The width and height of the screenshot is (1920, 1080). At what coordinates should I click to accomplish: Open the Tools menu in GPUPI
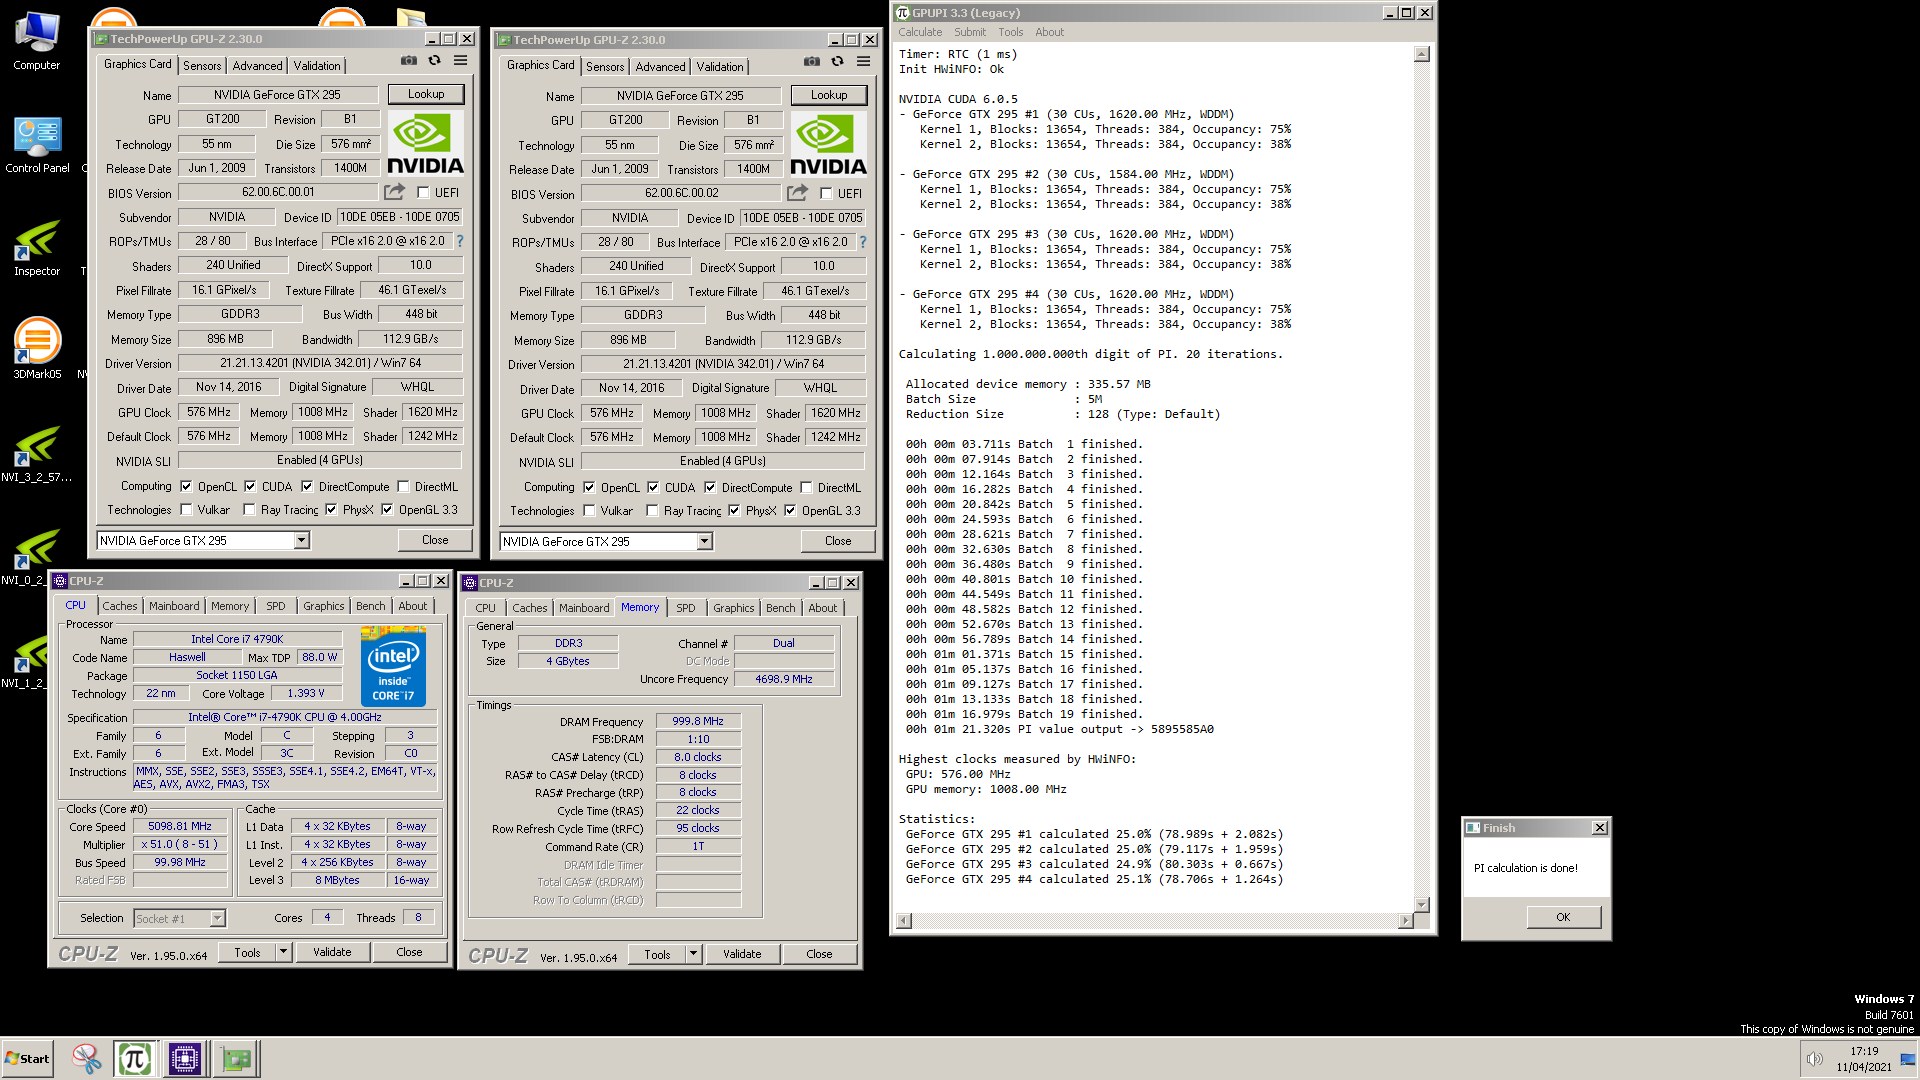point(1010,32)
